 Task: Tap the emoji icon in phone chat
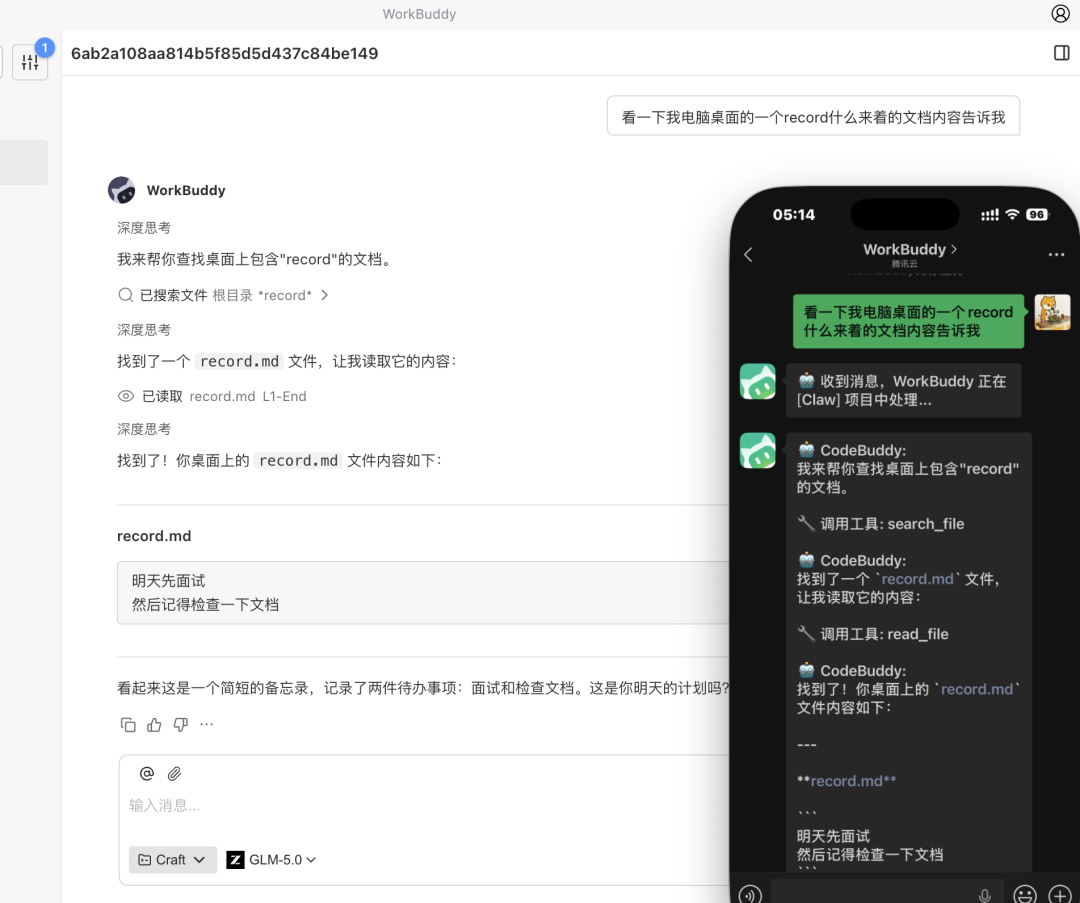pos(1025,893)
